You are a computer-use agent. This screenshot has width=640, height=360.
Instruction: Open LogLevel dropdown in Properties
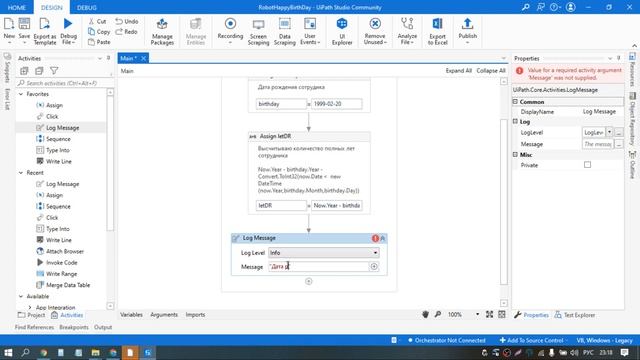pyautogui.click(x=609, y=132)
